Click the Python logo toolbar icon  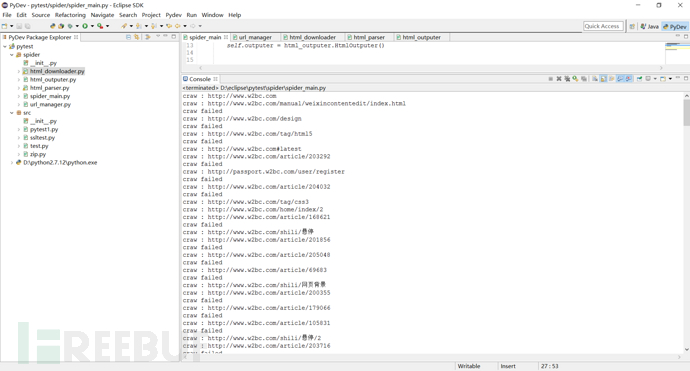[53, 26]
